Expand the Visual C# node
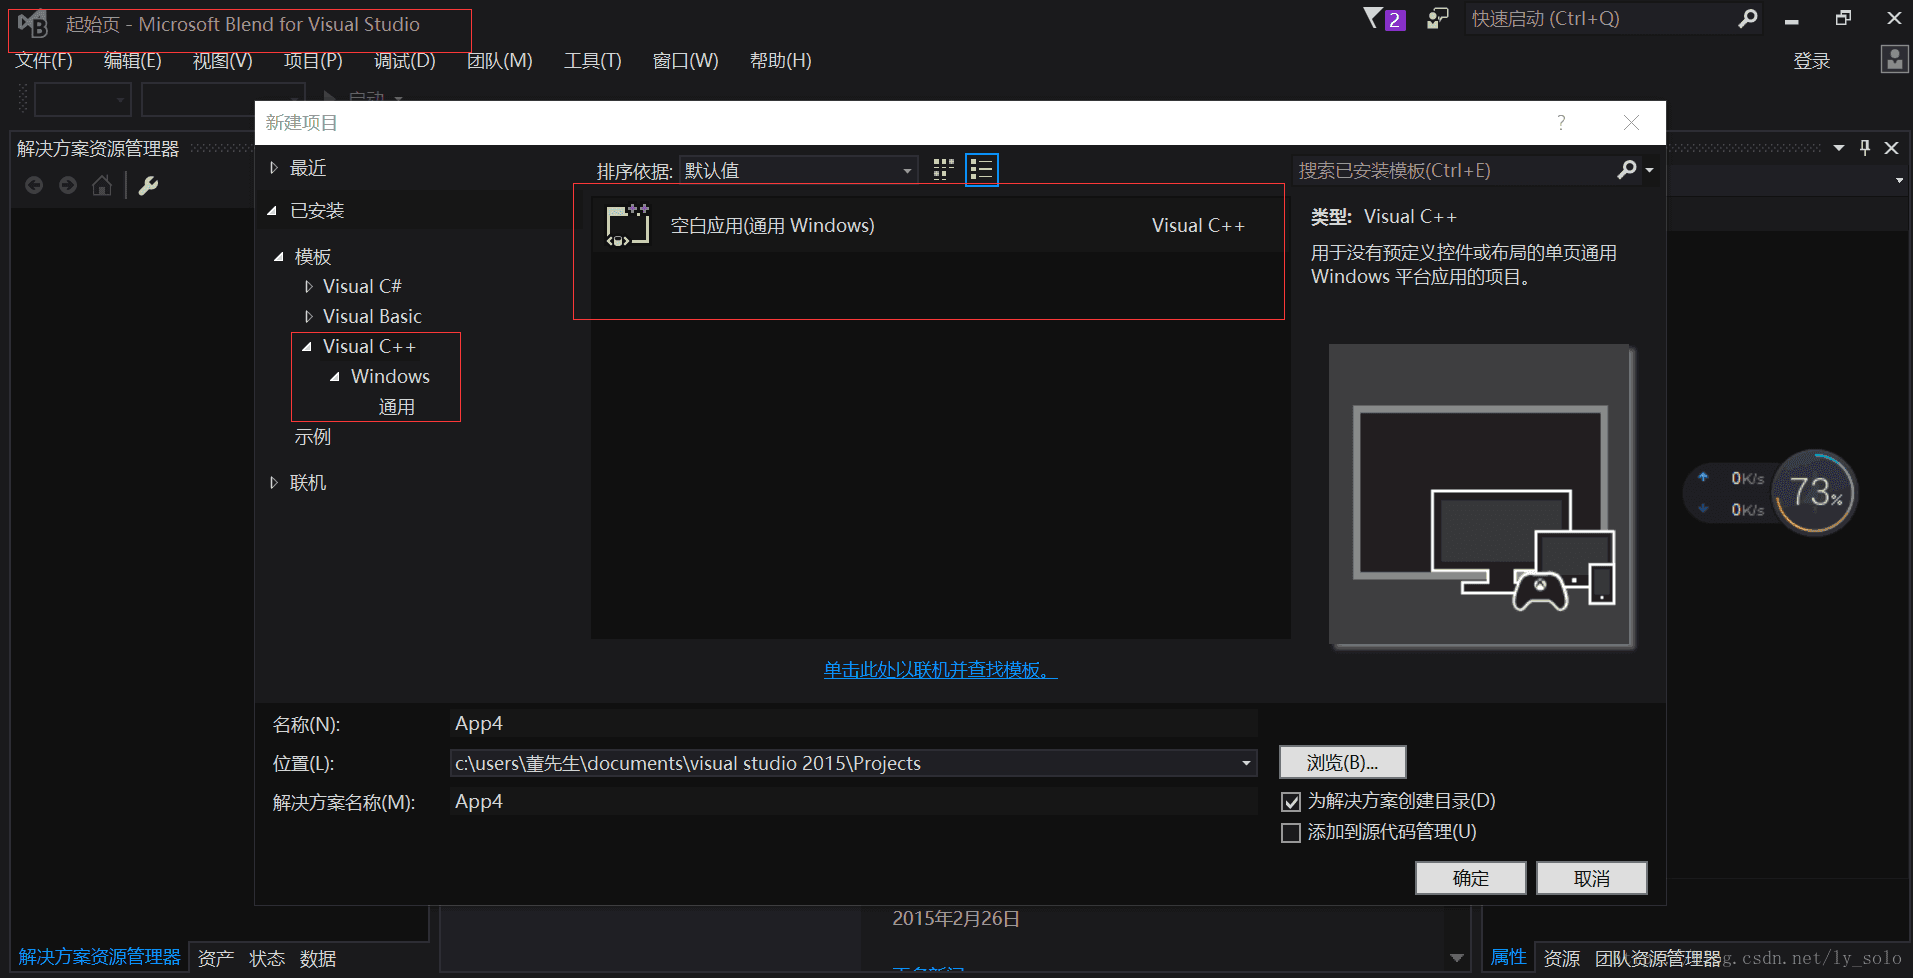The height and width of the screenshot is (978, 1913). 309,287
